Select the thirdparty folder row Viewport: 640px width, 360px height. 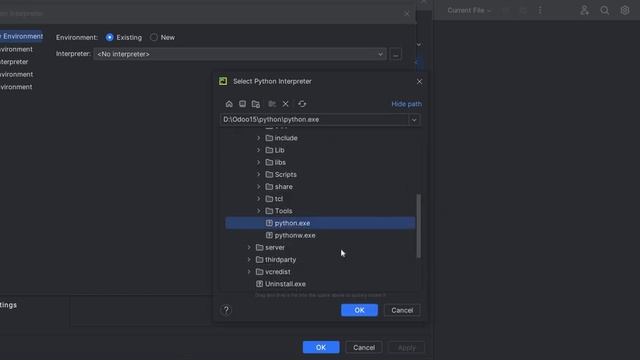(x=320, y=260)
